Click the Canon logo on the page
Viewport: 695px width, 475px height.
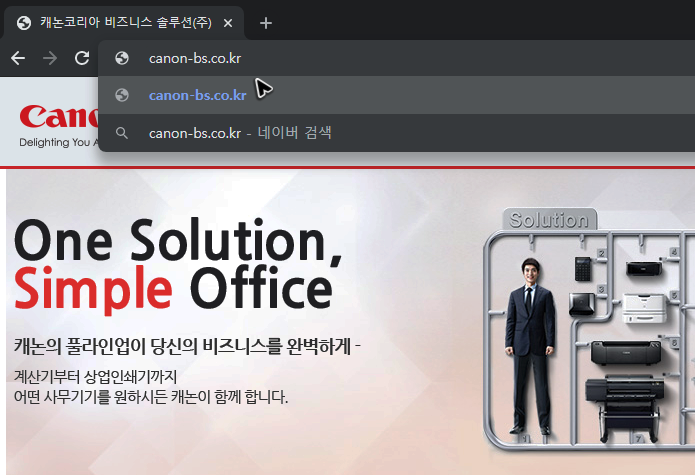click(x=59, y=117)
